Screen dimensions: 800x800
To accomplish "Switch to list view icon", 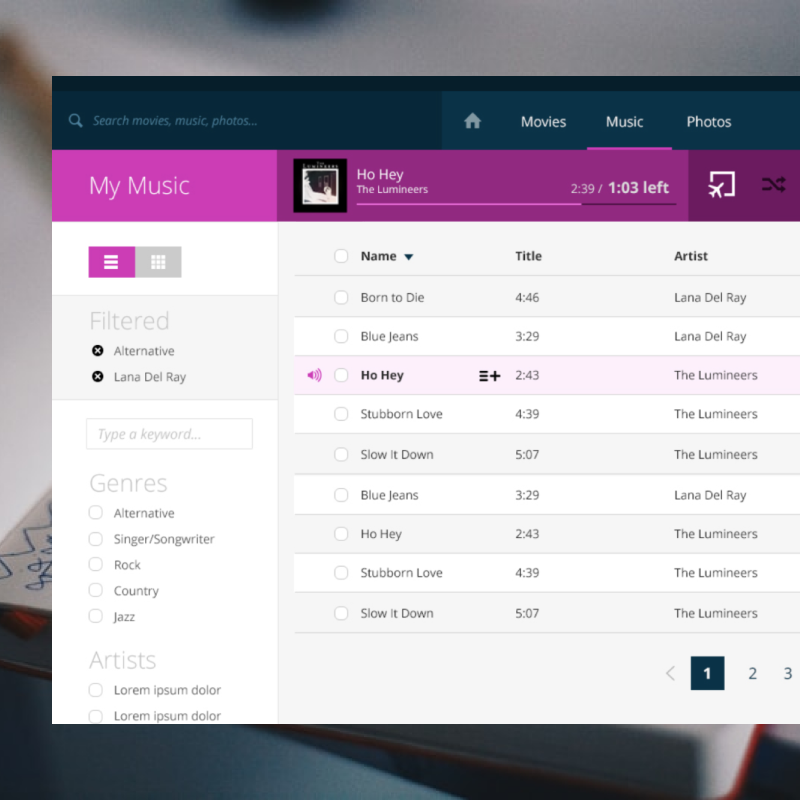I will coord(112,262).
